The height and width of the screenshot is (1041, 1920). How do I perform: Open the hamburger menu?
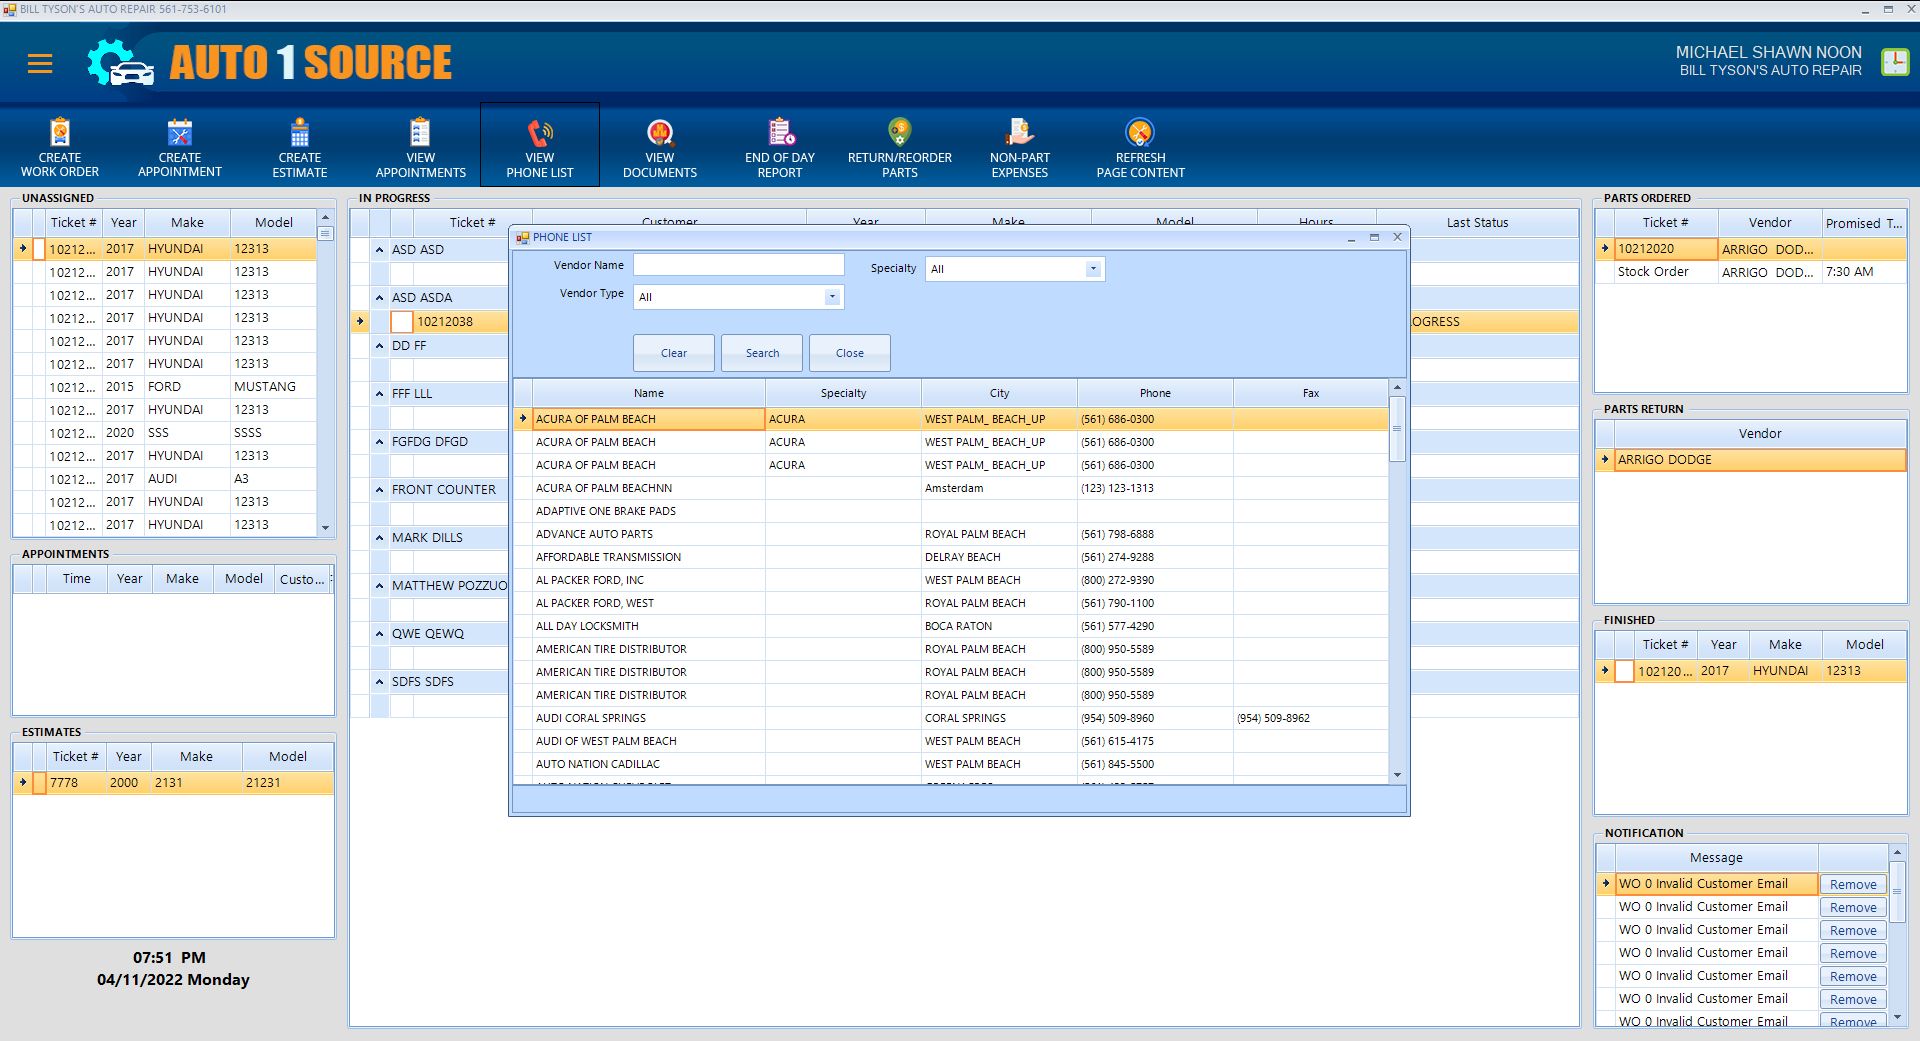[x=40, y=65]
